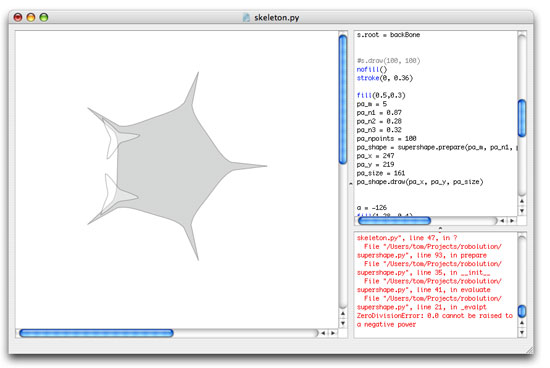Click the "pa_npoints = 100" code line
This screenshot has width=550, height=368.
[387, 139]
